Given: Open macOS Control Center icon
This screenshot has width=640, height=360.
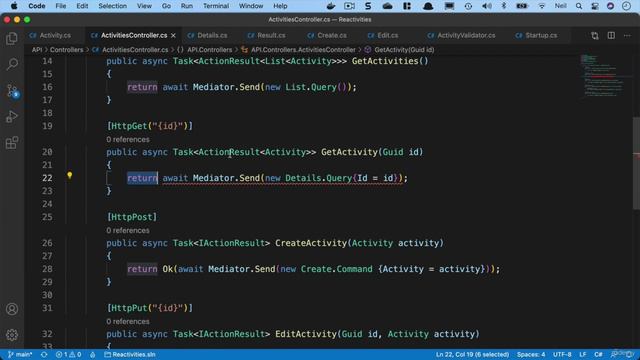Looking at the screenshot, I should pos(595,6).
